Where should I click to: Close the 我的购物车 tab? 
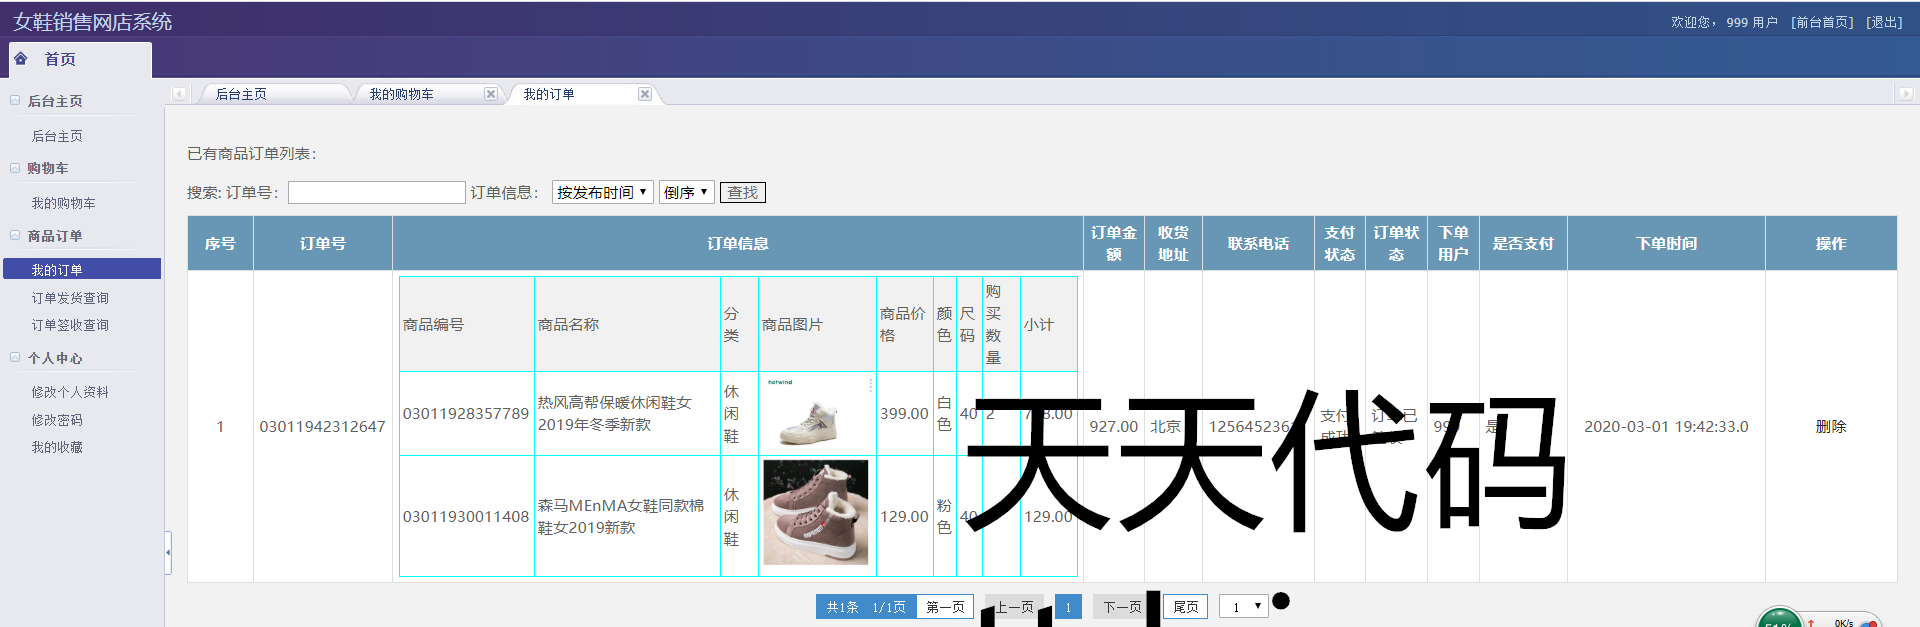[490, 94]
